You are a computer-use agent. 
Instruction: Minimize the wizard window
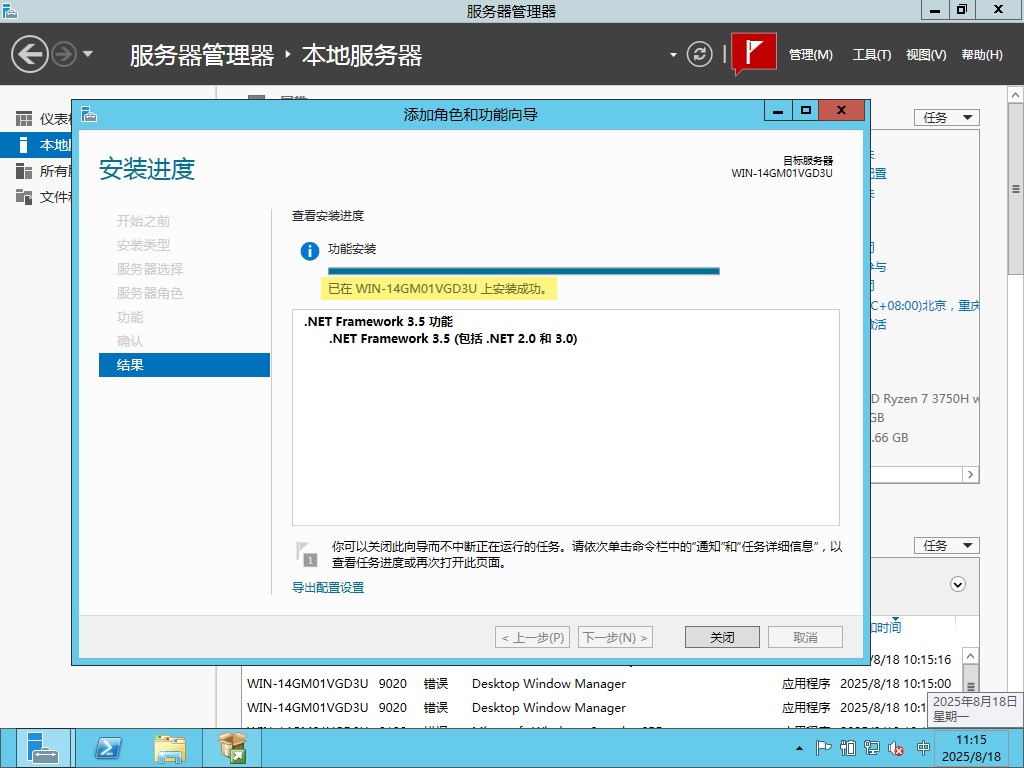click(x=778, y=110)
